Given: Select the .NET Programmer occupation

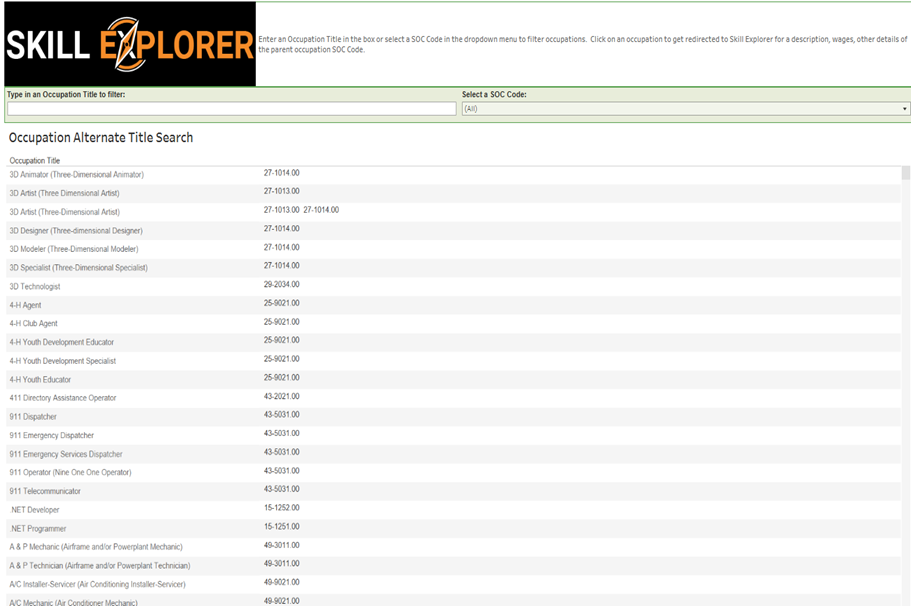Looking at the screenshot, I should (38, 529).
